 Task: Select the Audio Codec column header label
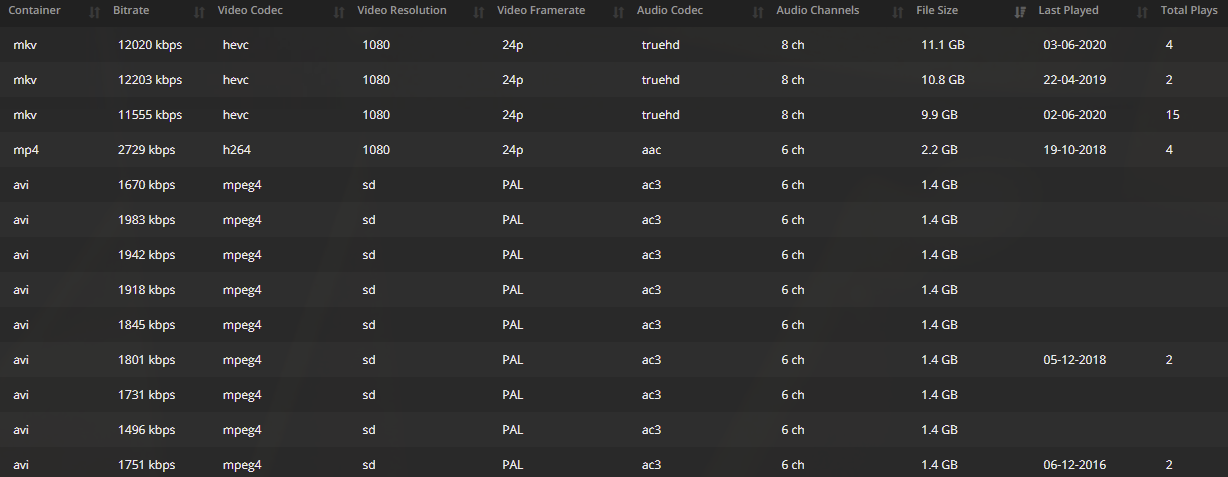point(669,11)
